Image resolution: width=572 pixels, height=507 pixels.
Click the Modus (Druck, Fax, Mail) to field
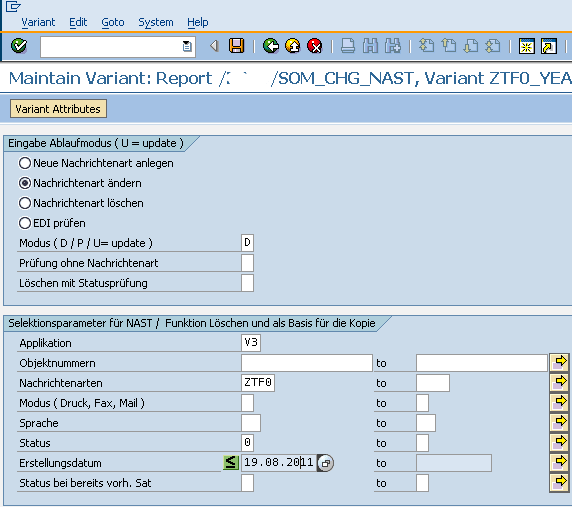click(422, 403)
